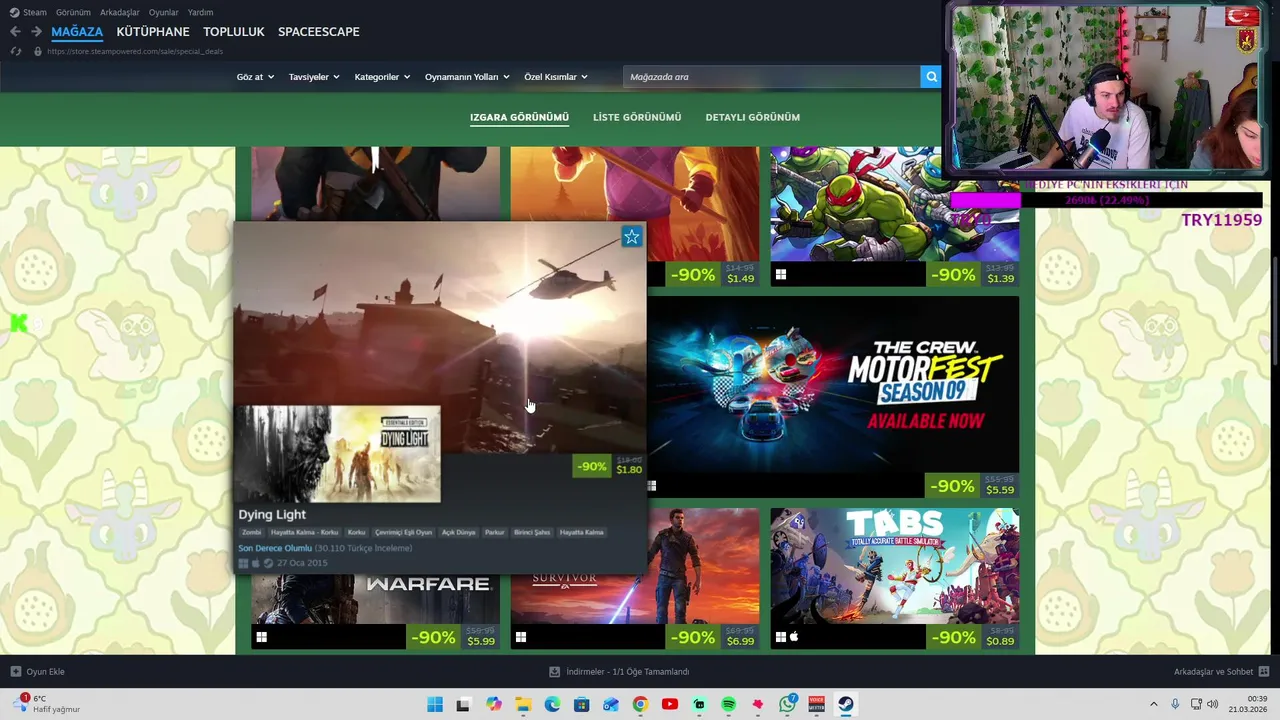Select LİSTE GÖRÜNÜMÜ view
1280x720 pixels.
637,117
